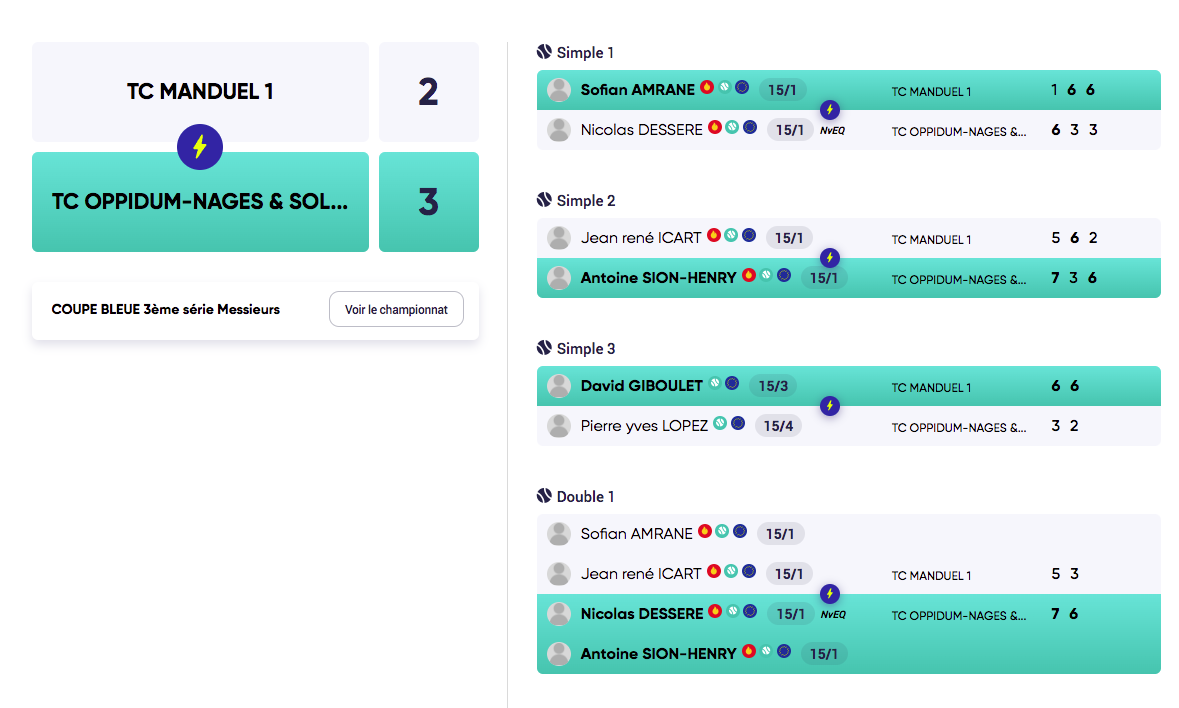Viewport: 1179px width, 708px height.
Task: Click the Simple 2 lightning bolt badge
Action: click(x=829, y=258)
